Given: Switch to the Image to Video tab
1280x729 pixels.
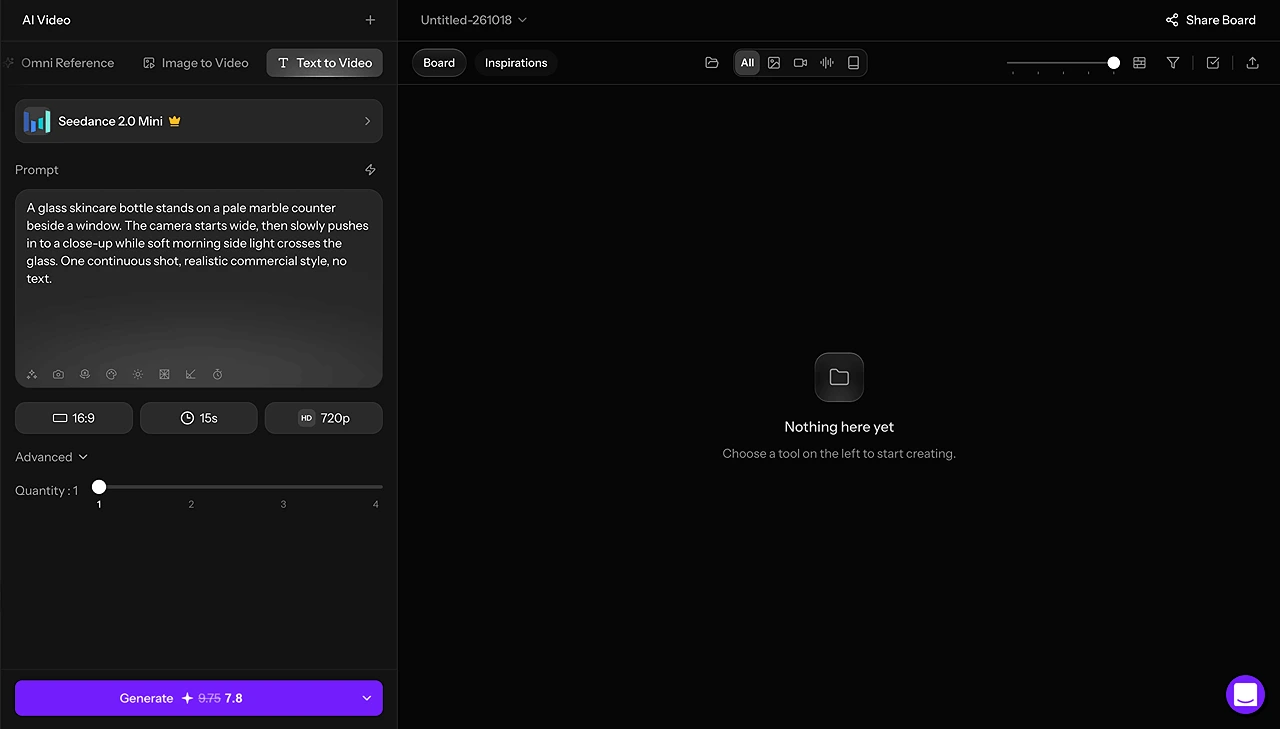Looking at the screenshot, I should pos(195,63).
